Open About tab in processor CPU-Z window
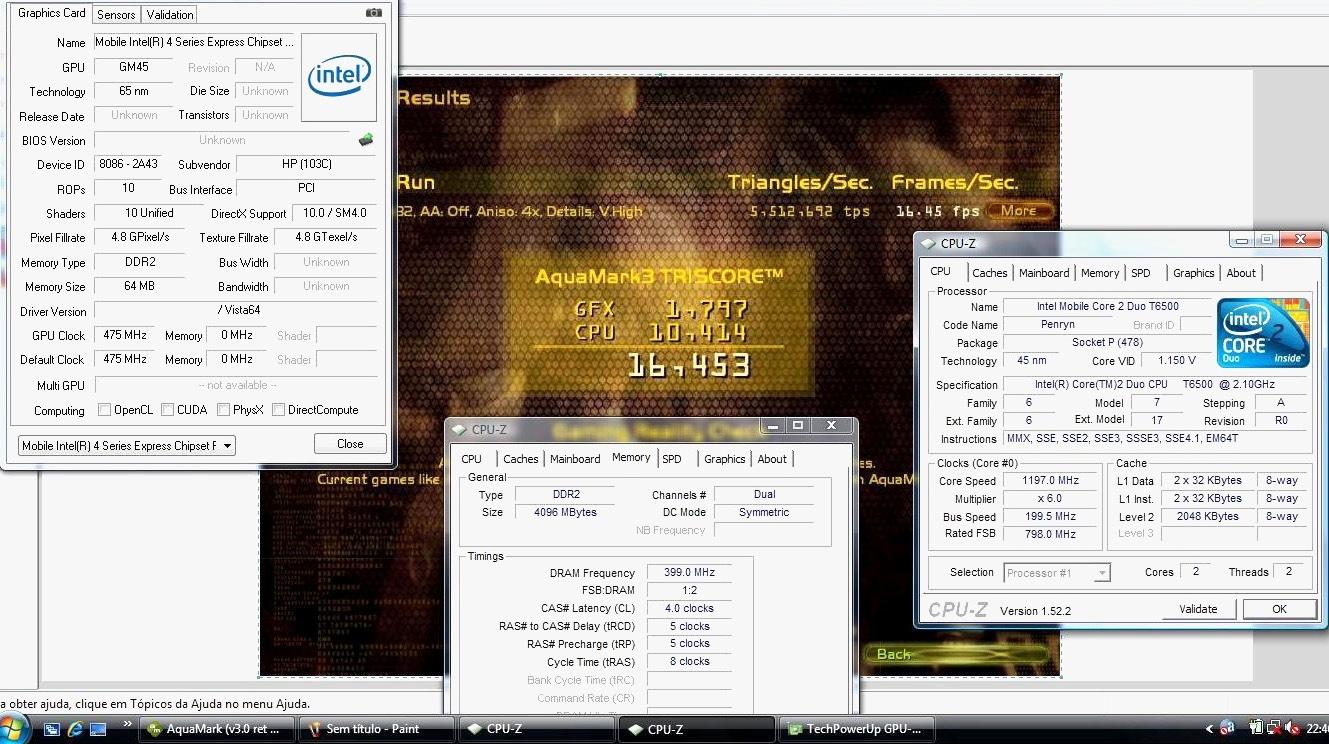 coord(1241,273)
